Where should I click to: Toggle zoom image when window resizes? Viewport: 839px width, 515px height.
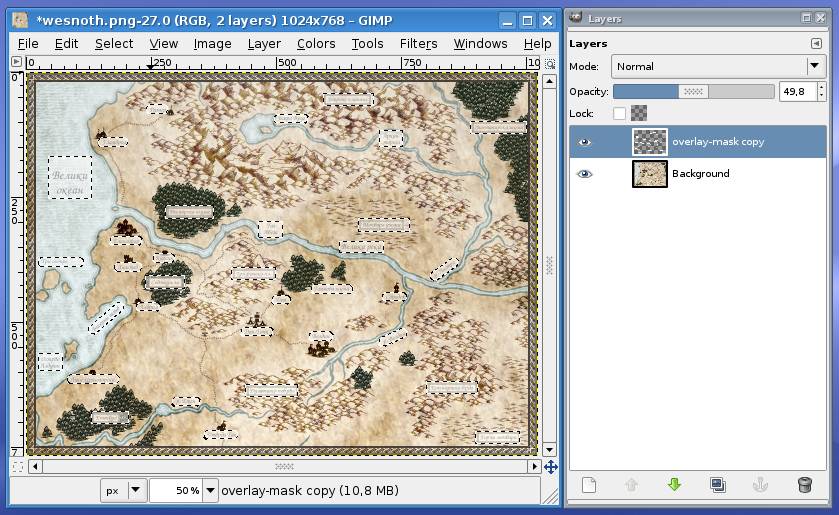click(x=550, y=64)
